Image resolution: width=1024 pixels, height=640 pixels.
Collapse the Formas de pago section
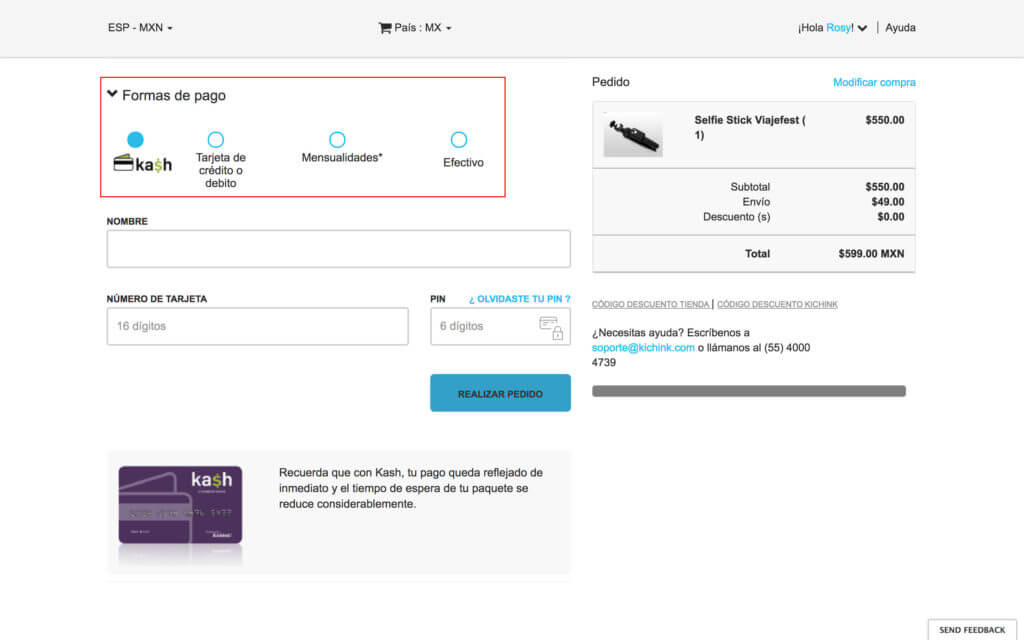tap(167, 95)
